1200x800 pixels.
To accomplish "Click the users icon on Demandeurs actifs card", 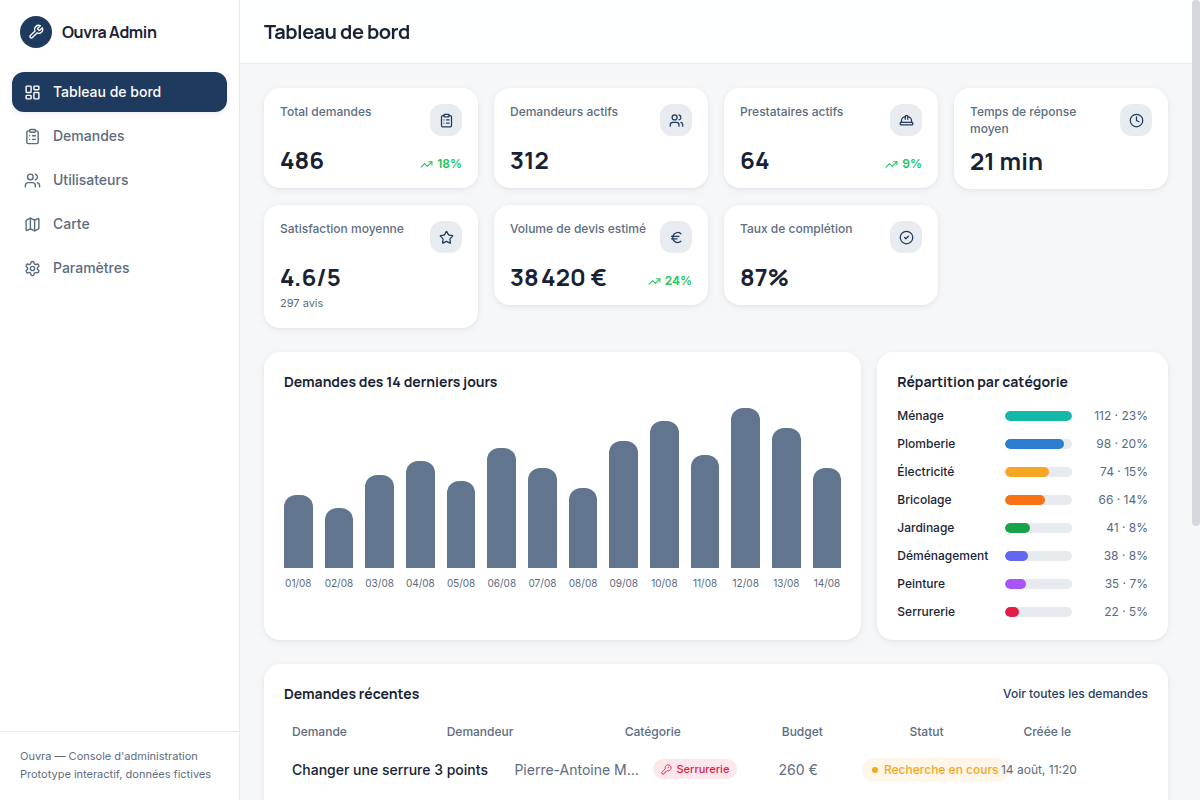I will (676, 120).
